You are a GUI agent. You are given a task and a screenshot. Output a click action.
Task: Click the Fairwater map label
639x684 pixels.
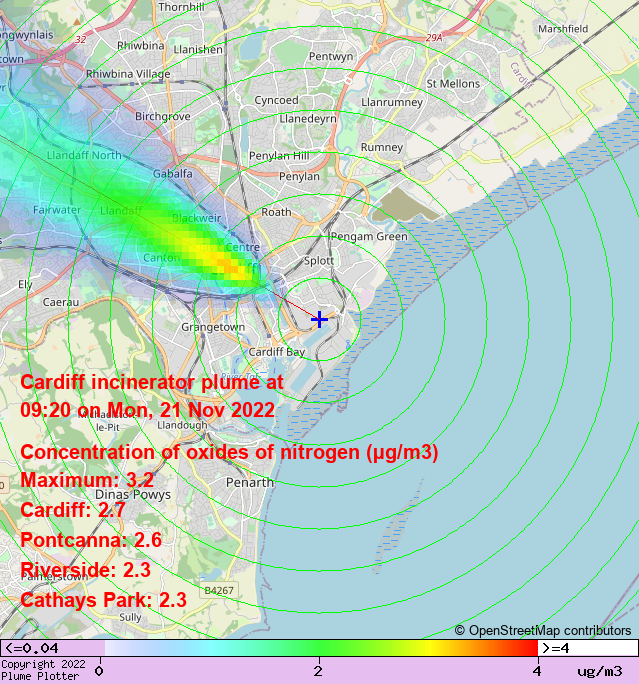[57, 210]
